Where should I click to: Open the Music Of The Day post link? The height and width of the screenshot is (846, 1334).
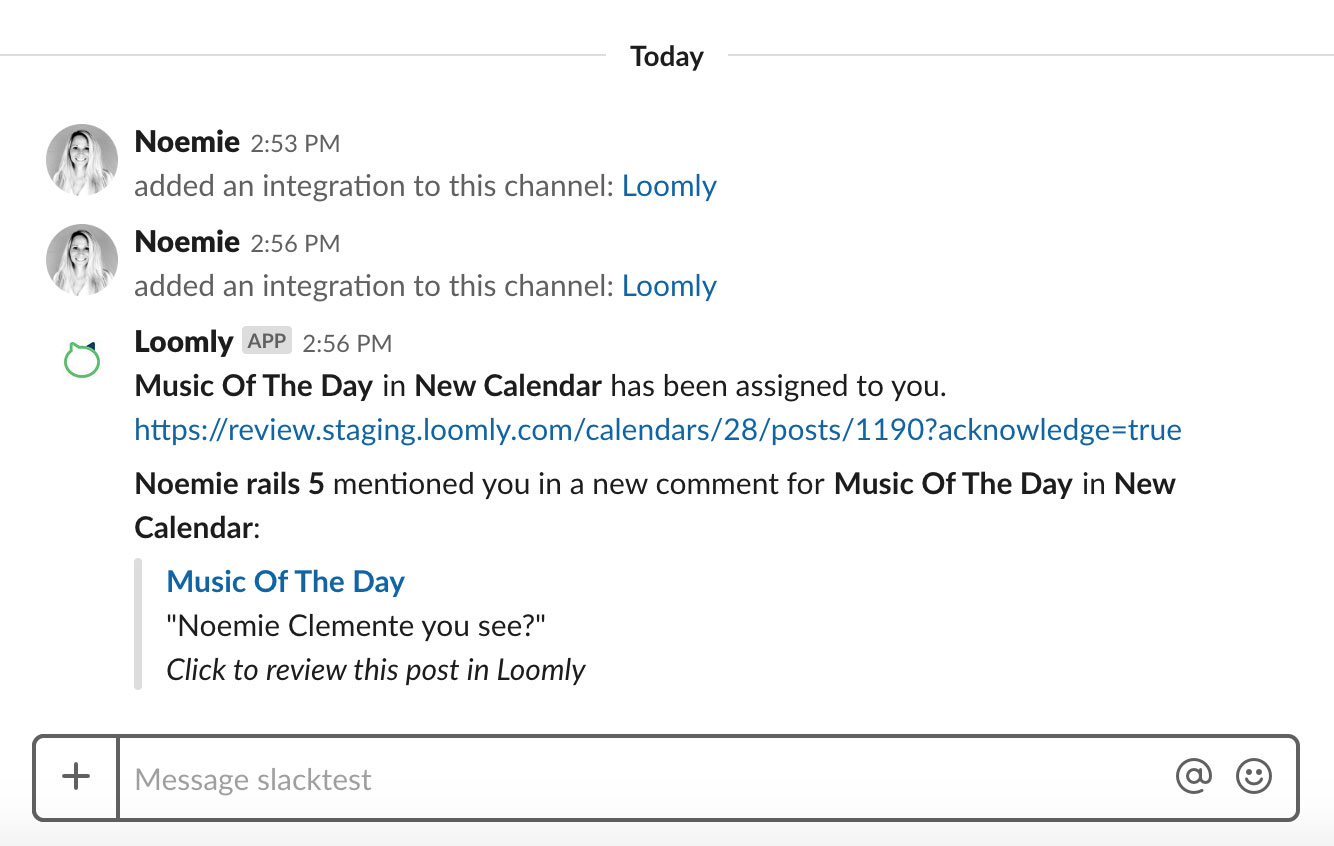click(x=285, y=581)
